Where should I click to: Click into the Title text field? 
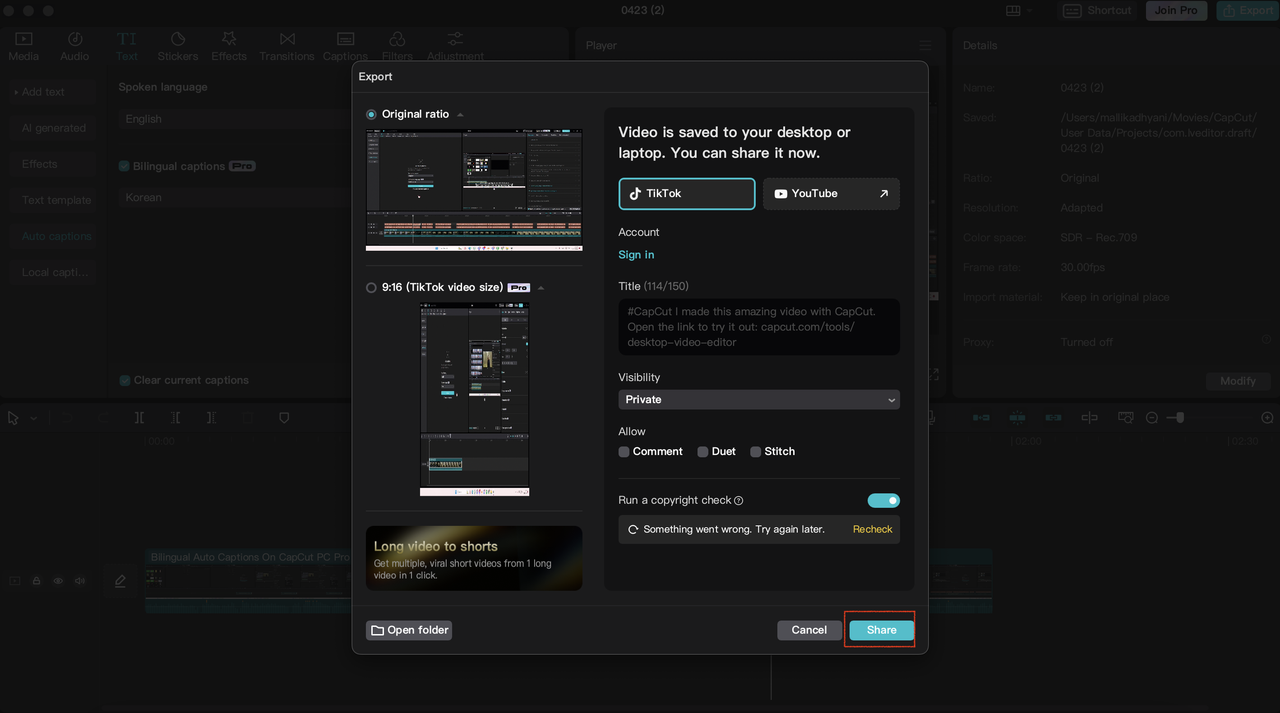[759, 327]
